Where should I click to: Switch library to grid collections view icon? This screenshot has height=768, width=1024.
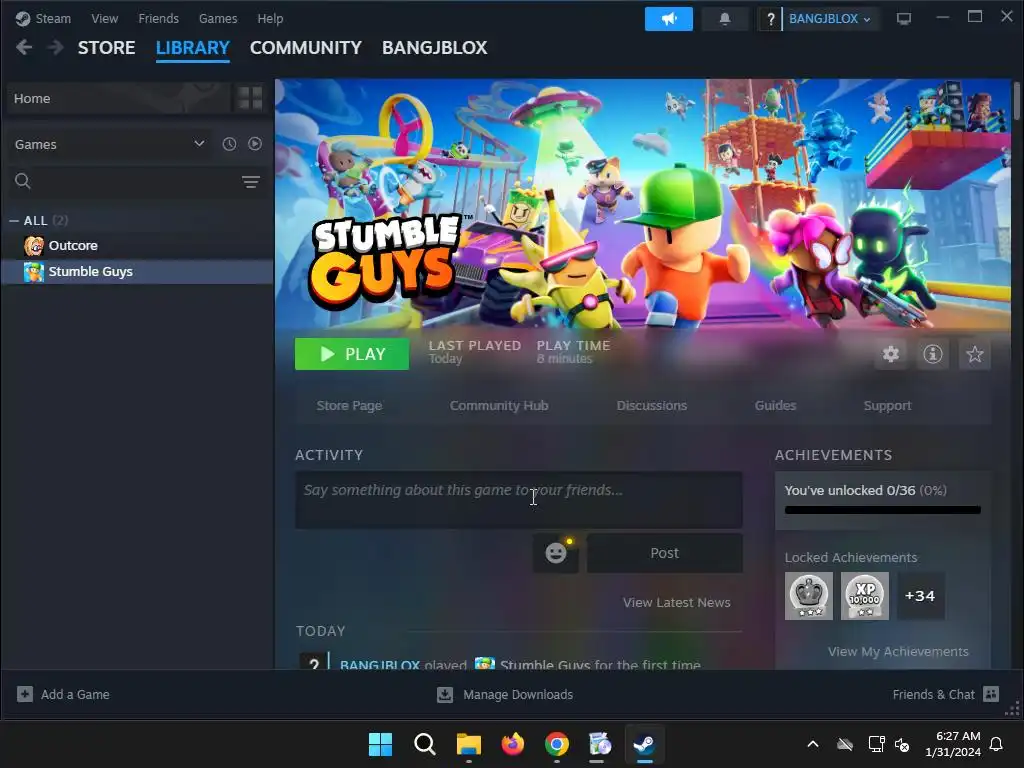click(249, 98)
